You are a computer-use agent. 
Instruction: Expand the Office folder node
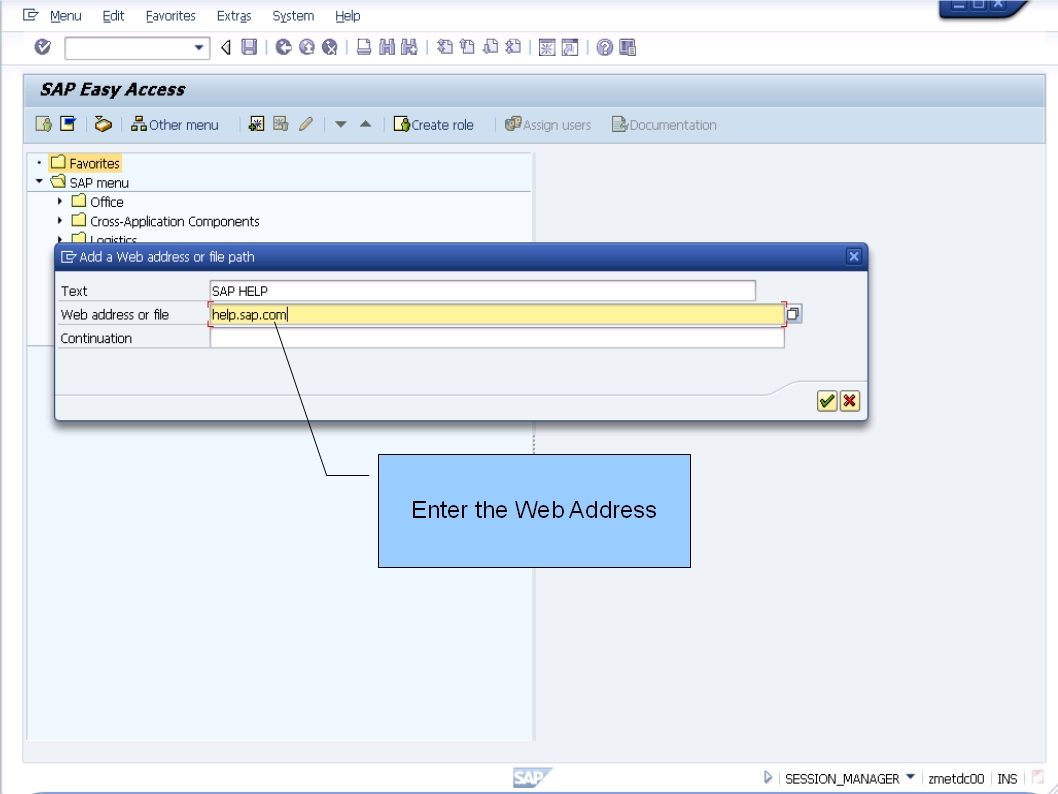(60, 201)
